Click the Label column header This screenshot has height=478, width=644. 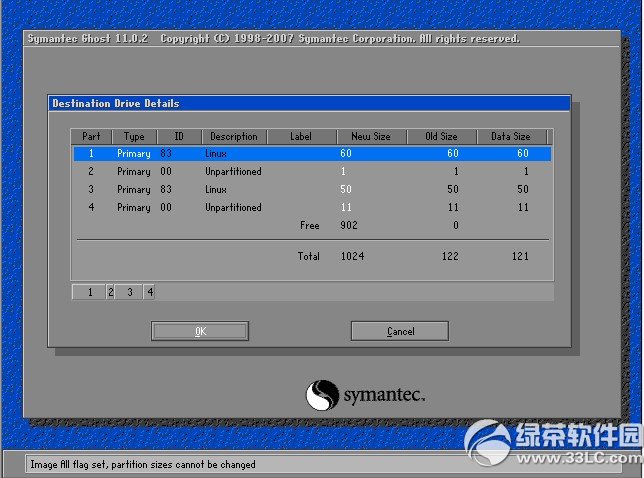(301, 136)
